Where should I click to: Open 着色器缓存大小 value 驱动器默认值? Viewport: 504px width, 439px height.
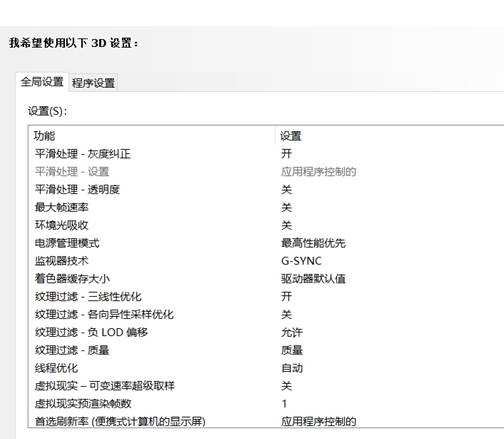point(313,279)
